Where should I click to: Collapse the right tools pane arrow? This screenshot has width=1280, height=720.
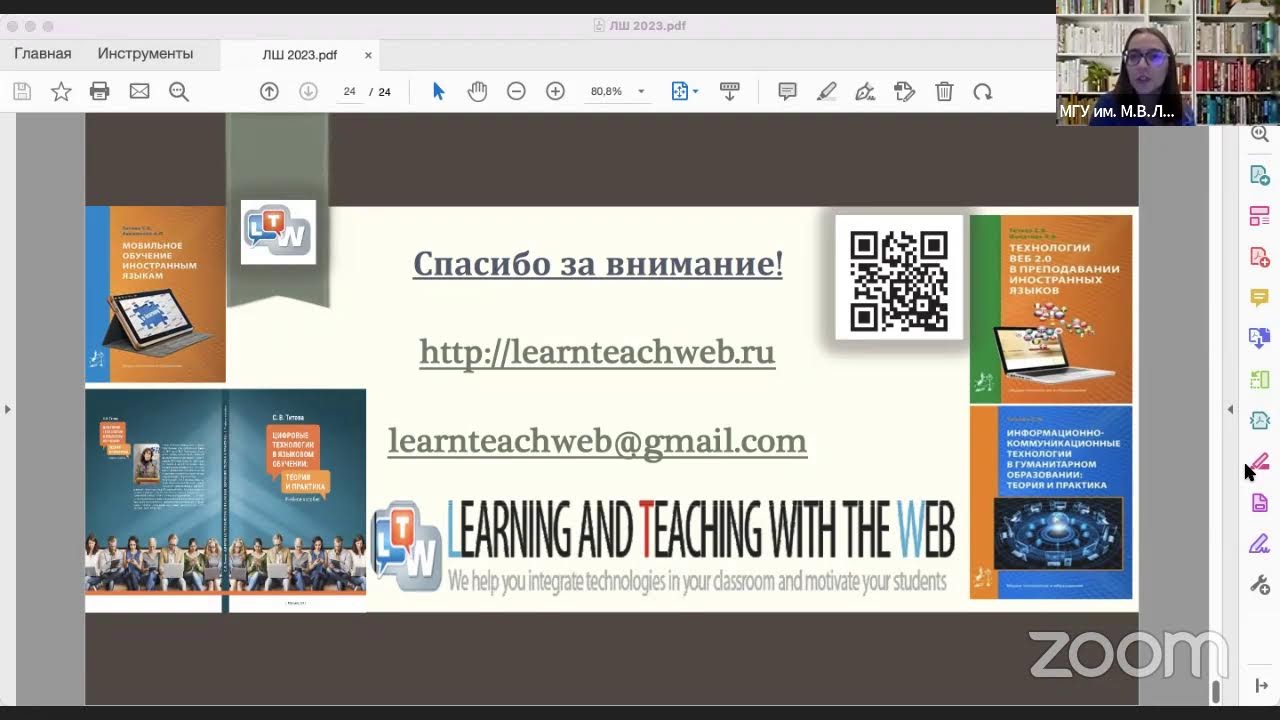tap(1230, 409)
